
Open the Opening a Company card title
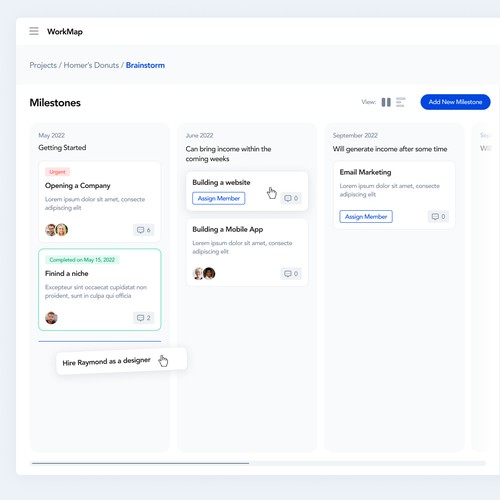(x=77, y=186)
